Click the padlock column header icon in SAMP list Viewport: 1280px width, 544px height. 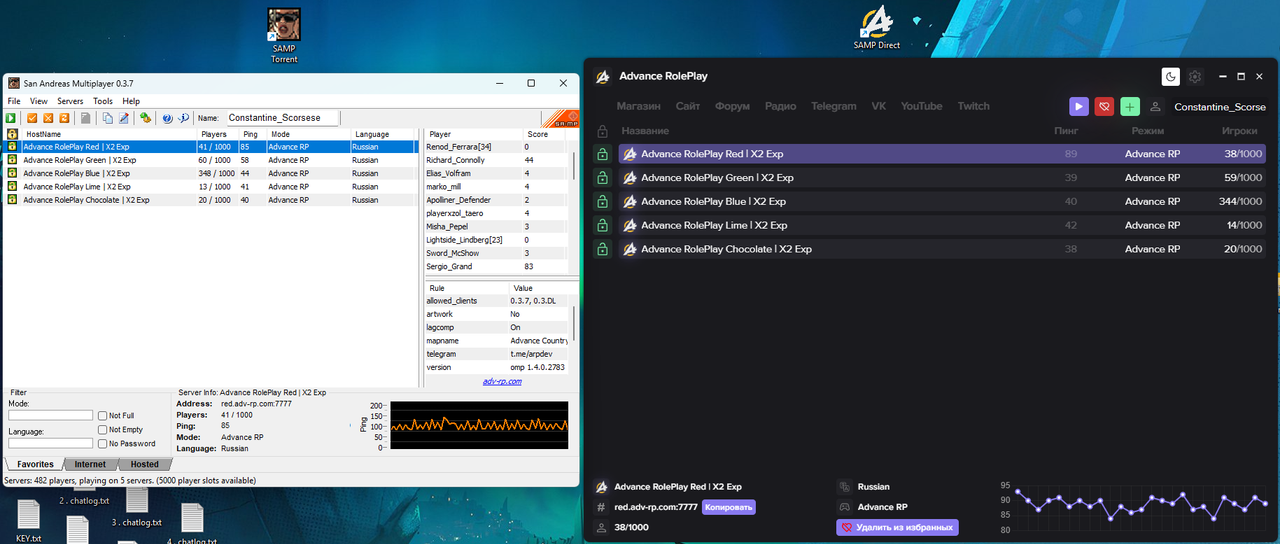(x=13, y=134)
